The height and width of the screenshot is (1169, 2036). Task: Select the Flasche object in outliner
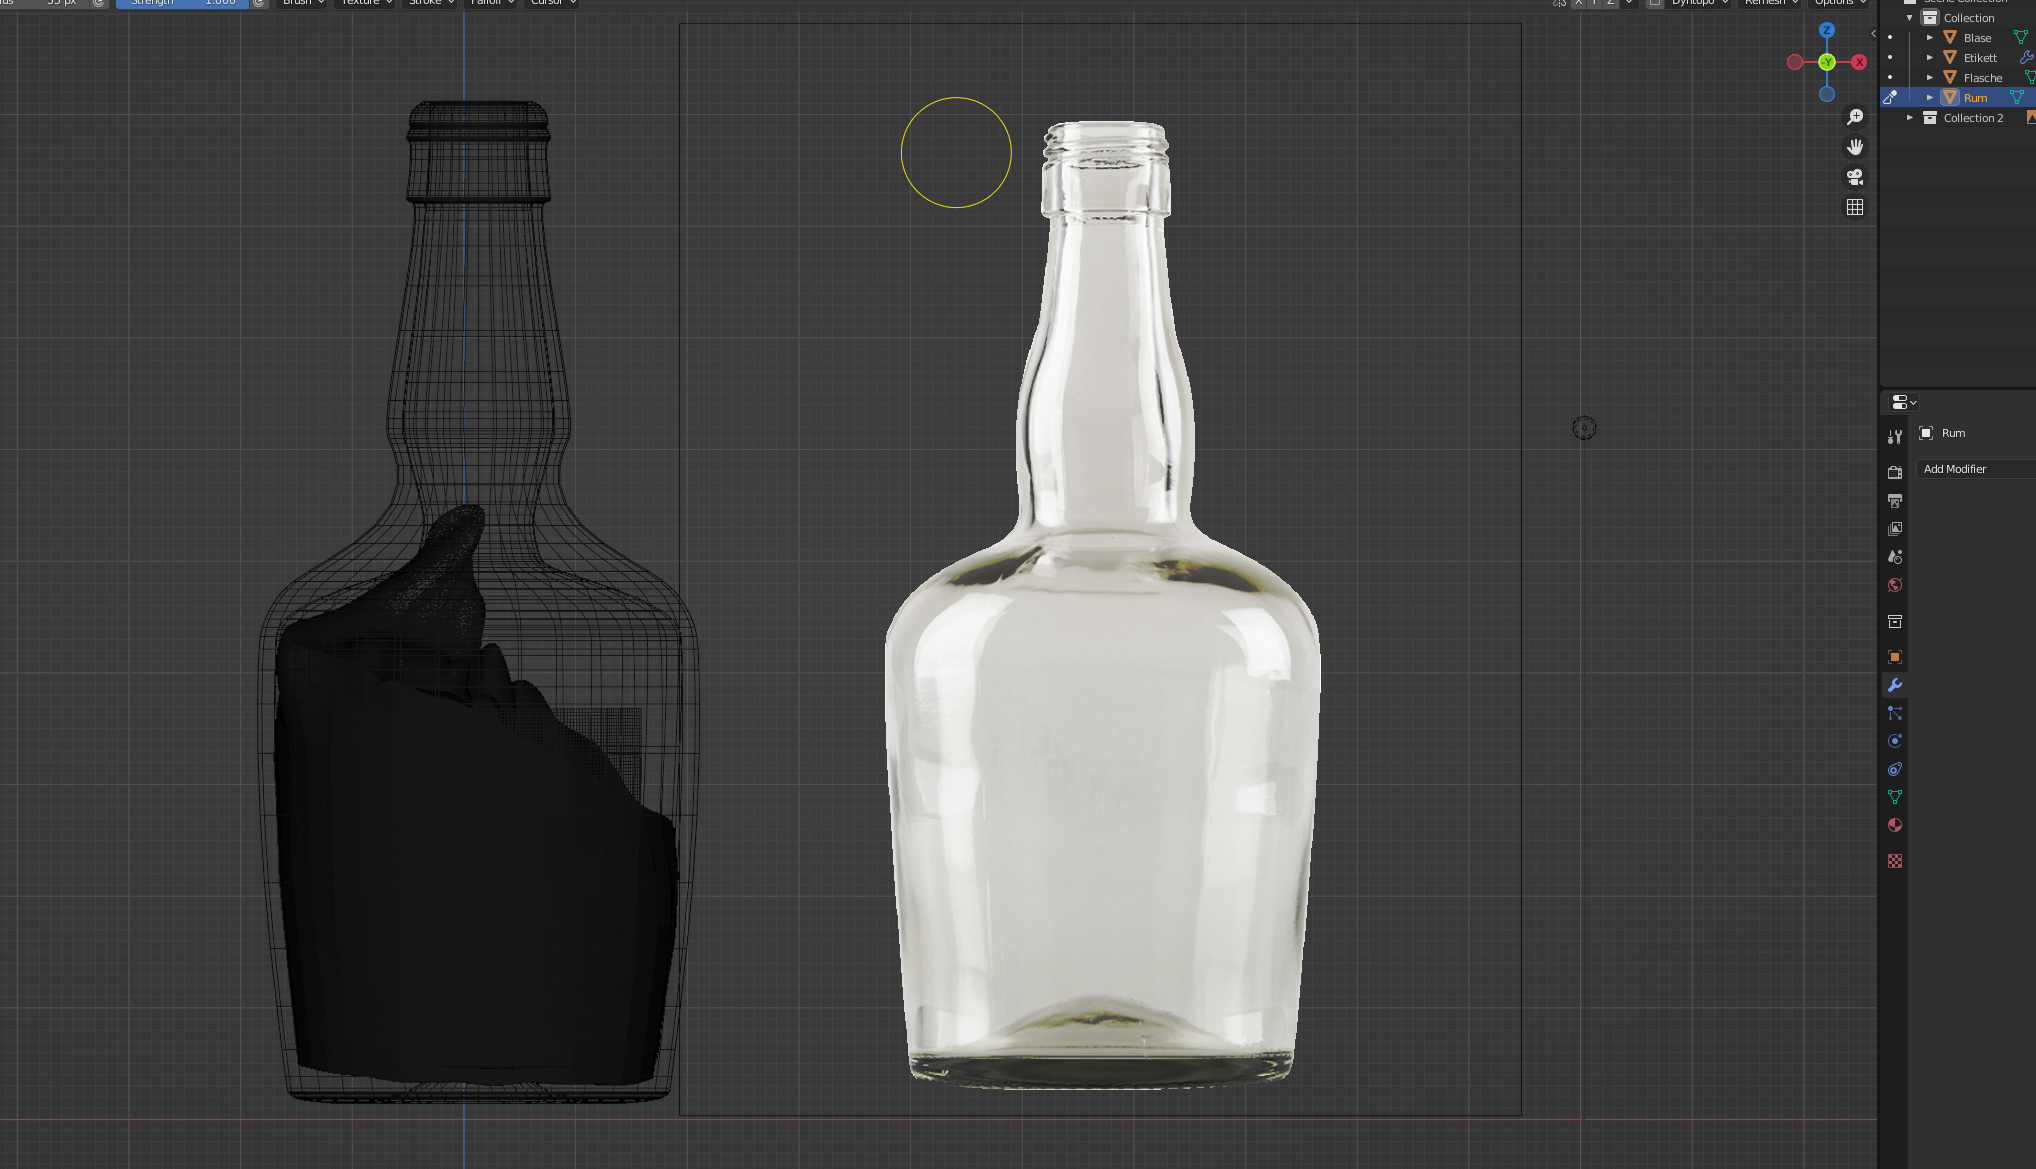[1982, 78]
